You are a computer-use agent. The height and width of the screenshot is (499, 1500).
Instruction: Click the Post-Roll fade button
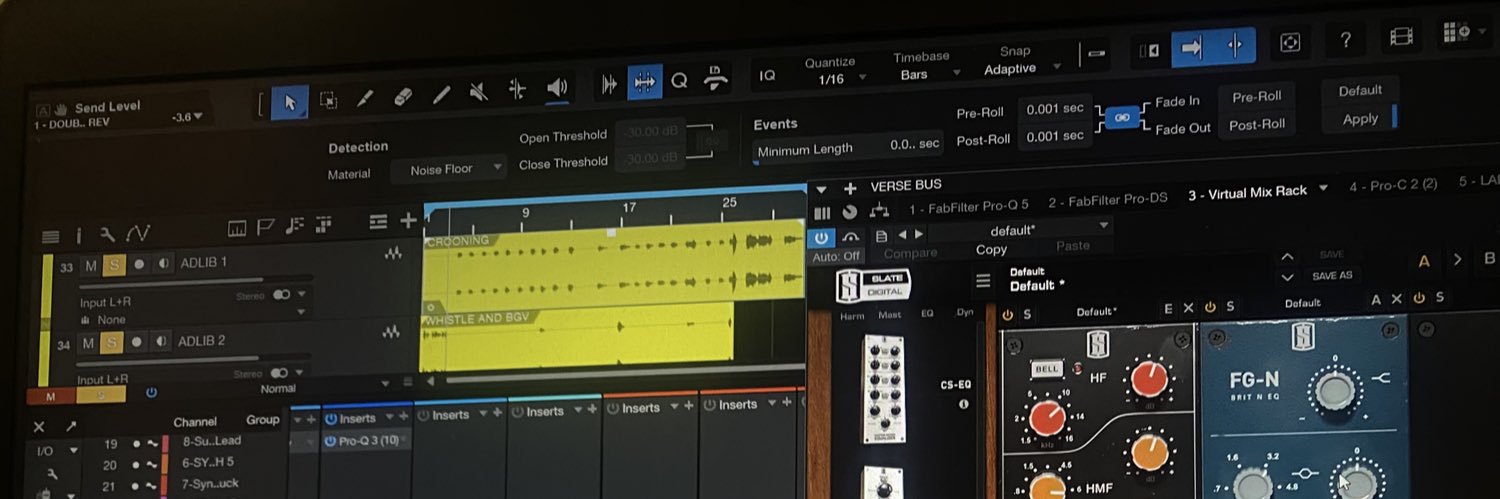[x=1256, y=124]
